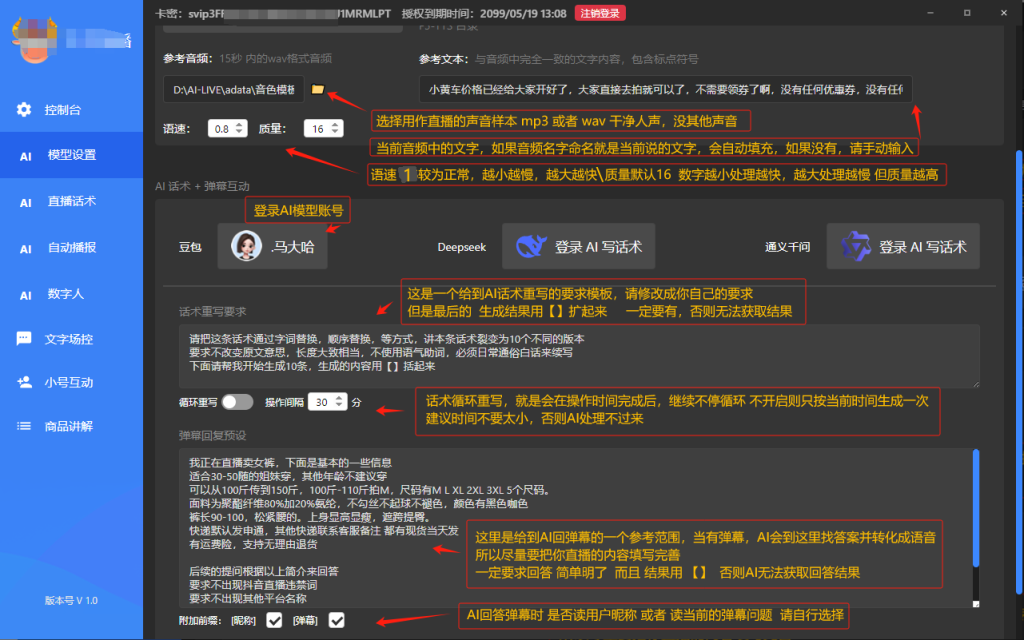Click the user avatar in the sidebar
This screenshot has width=1024, height=640.
point(35,39)
